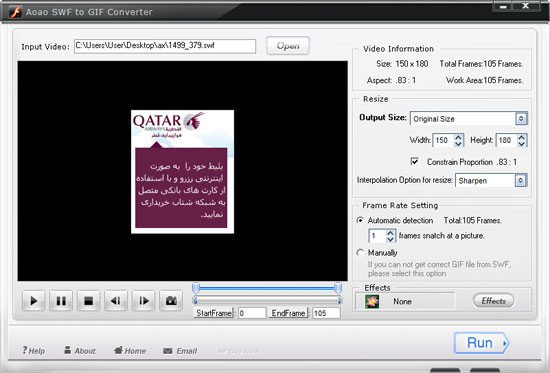Toggle Constrain Proportion checkbox
Screen dimensions: 550x373
pos(415,161)
